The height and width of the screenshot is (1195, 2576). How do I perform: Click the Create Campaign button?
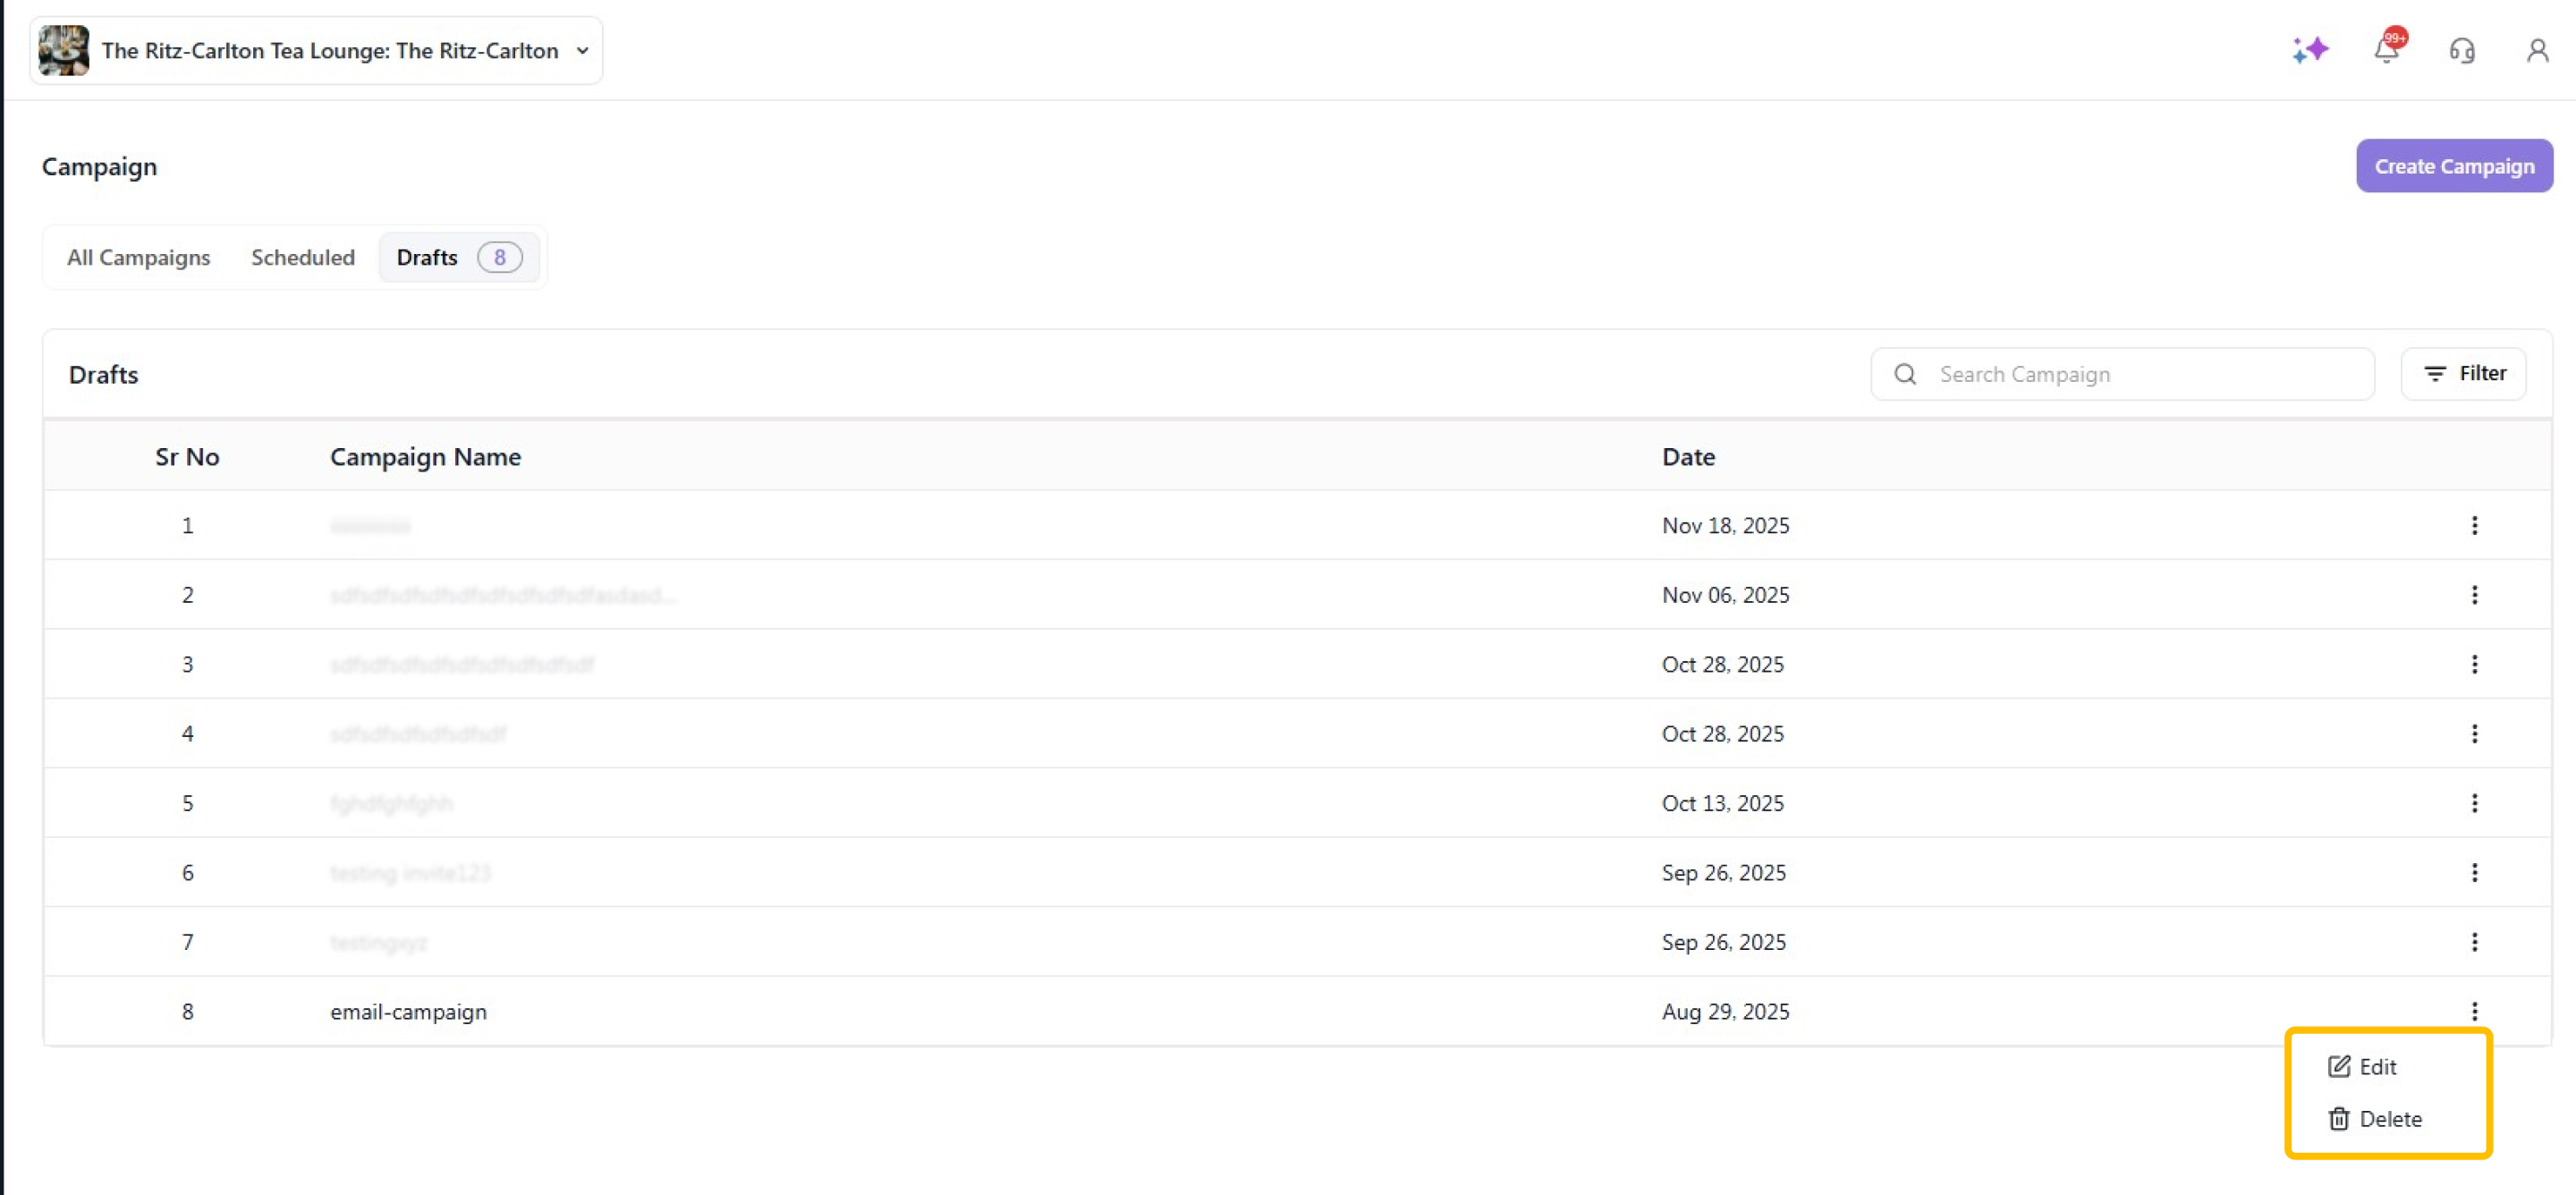click(x=2453, y=166)
